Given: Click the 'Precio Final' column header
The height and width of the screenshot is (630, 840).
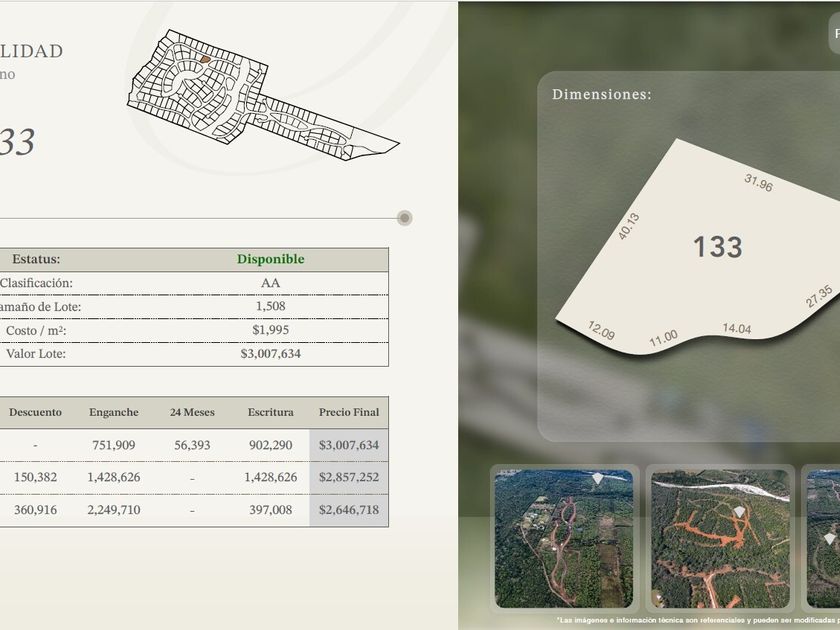Looking at the screenshot, I should pyautogui.click(x=349, y=412).
